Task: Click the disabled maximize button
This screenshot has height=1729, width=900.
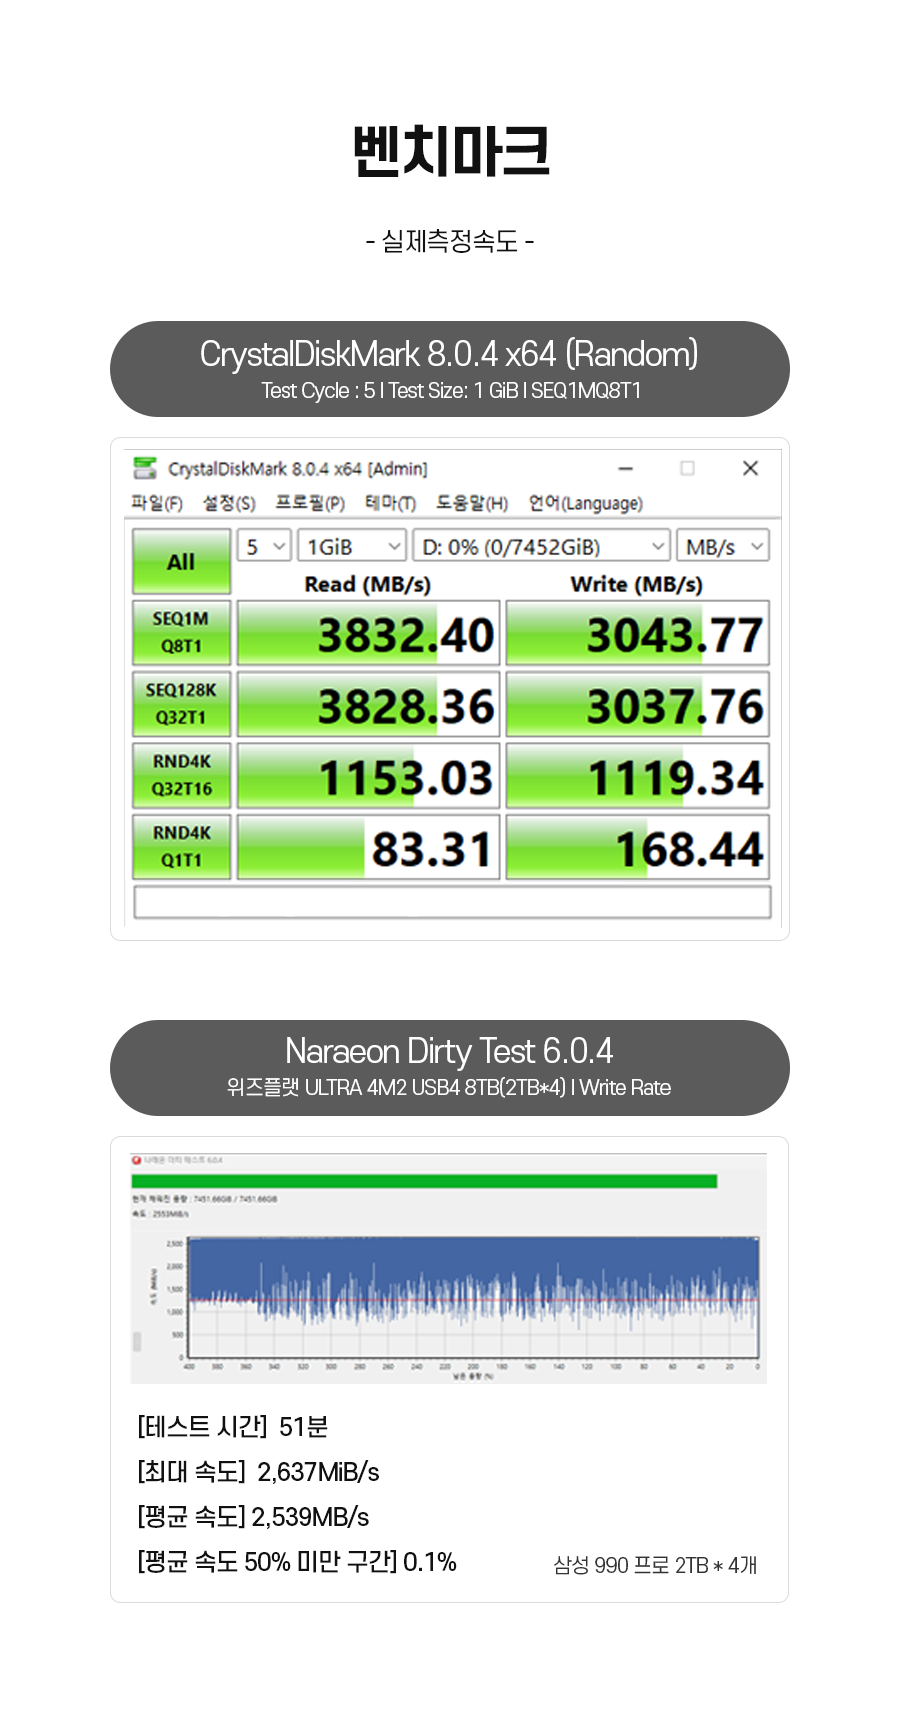Action: click(x=687, y=468)
